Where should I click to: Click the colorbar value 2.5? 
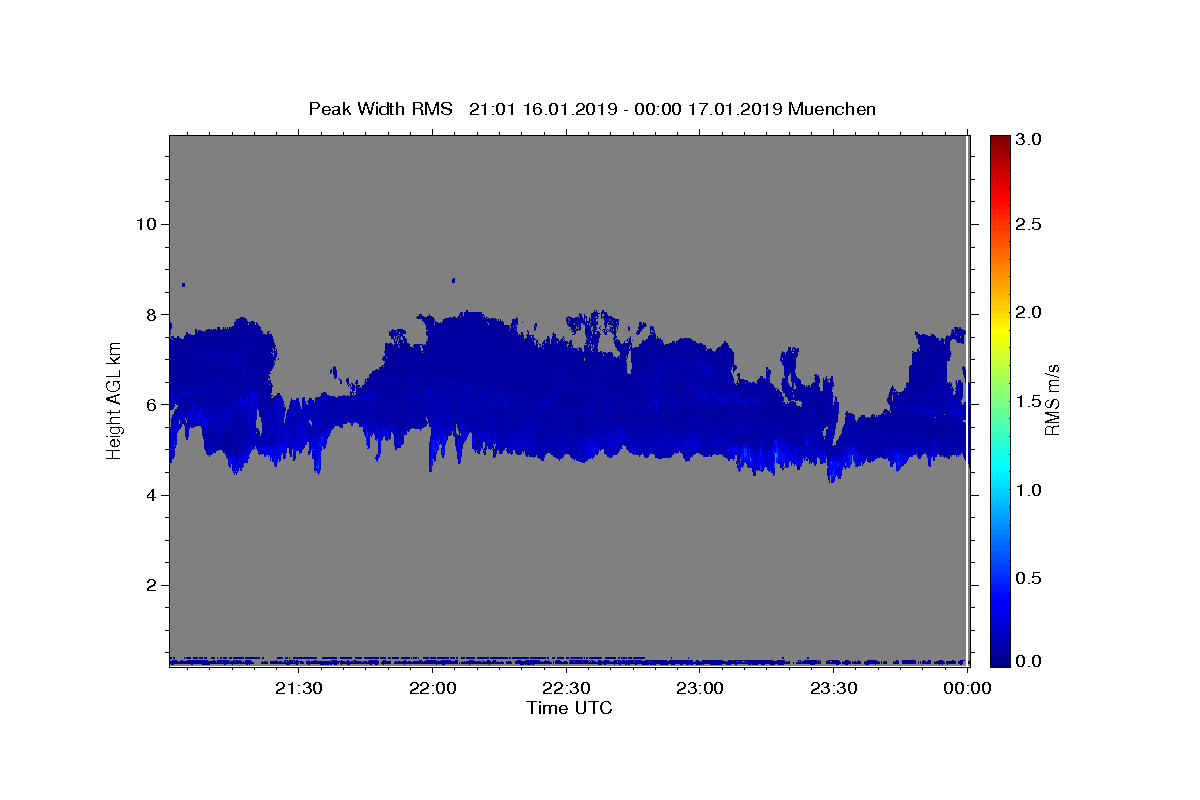point(1030,224)
